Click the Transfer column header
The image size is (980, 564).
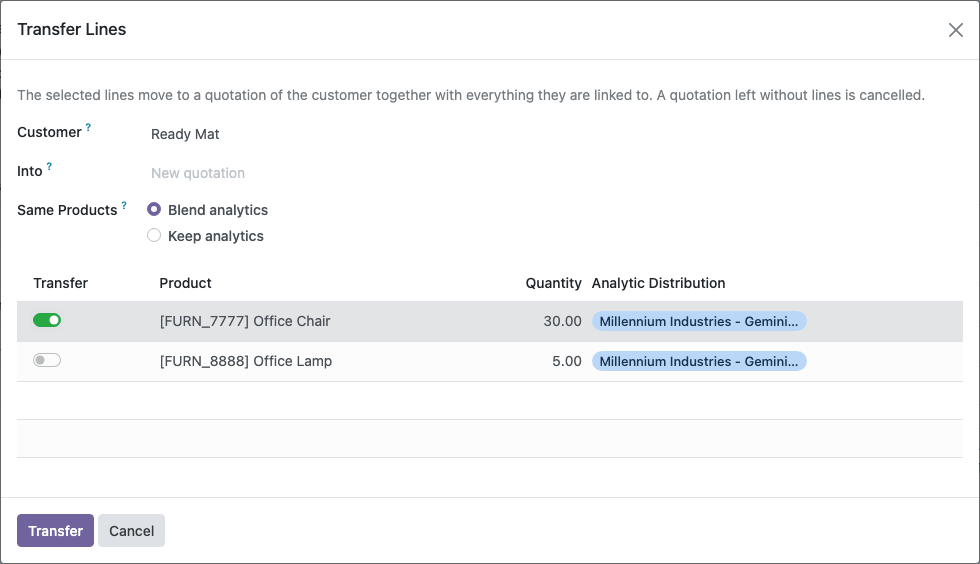coord(61,283)
